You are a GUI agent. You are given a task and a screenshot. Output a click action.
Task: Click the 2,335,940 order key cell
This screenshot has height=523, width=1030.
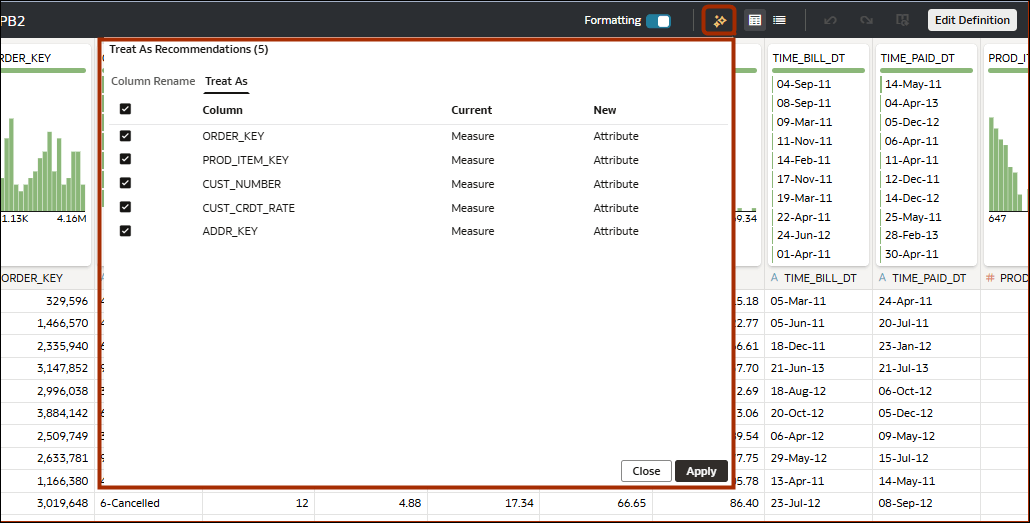(47, 346)
